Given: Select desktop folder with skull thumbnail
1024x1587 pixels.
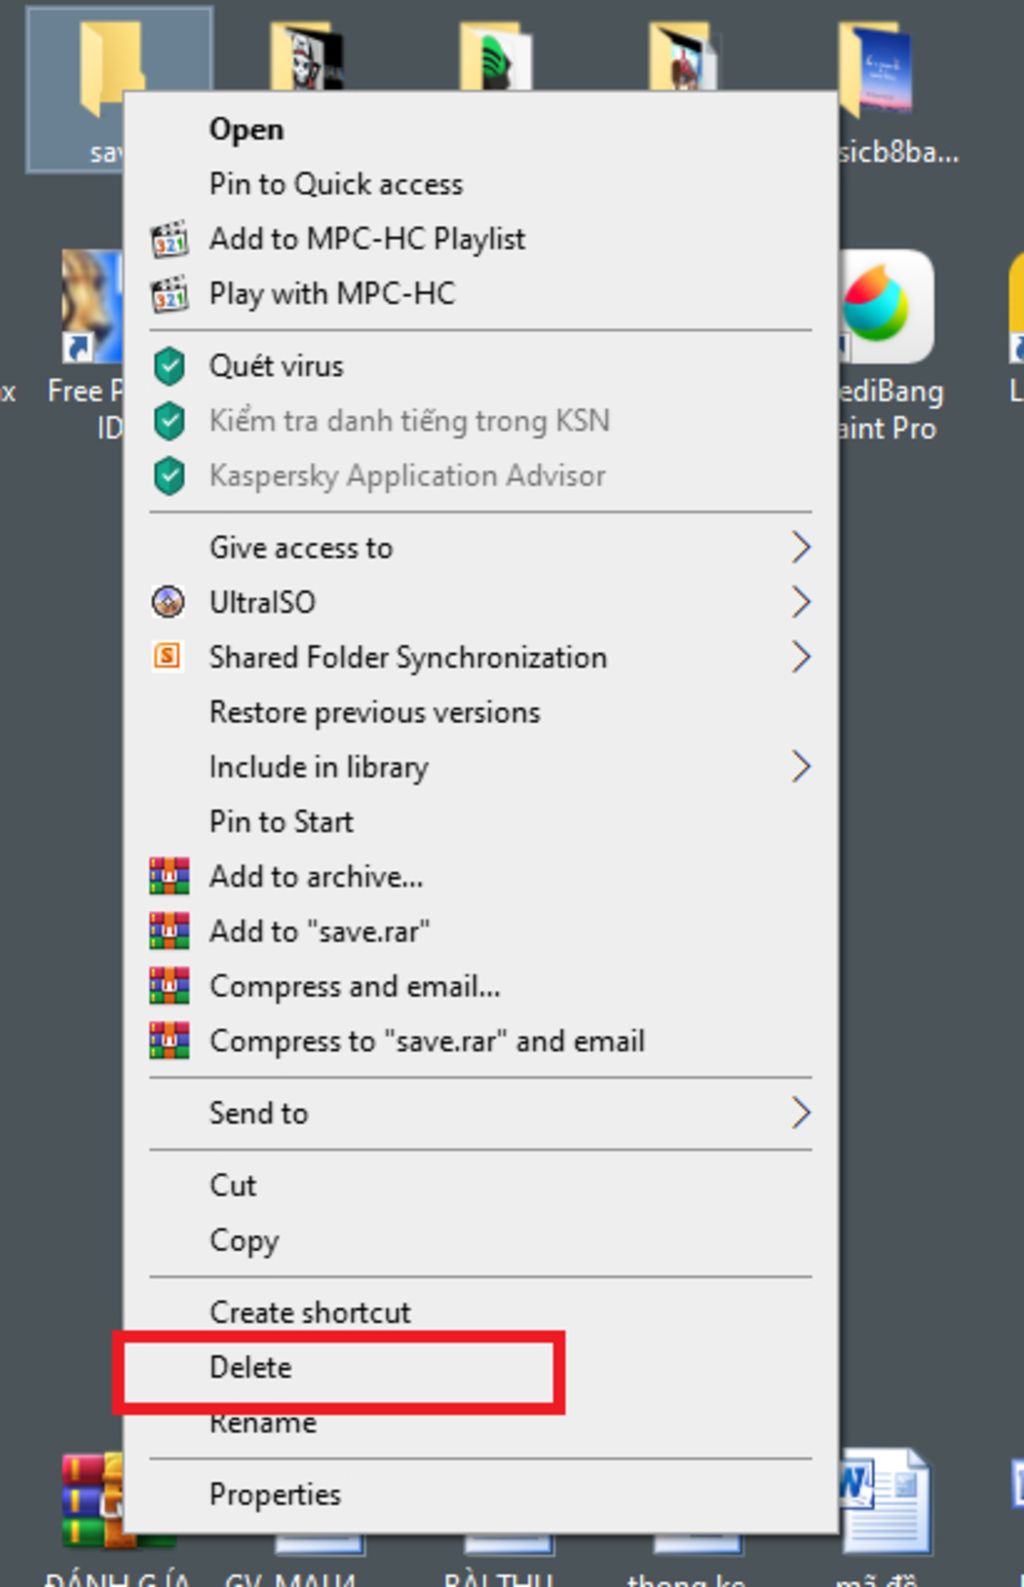Looking at the screenshot, I should (x=306, y=55).
